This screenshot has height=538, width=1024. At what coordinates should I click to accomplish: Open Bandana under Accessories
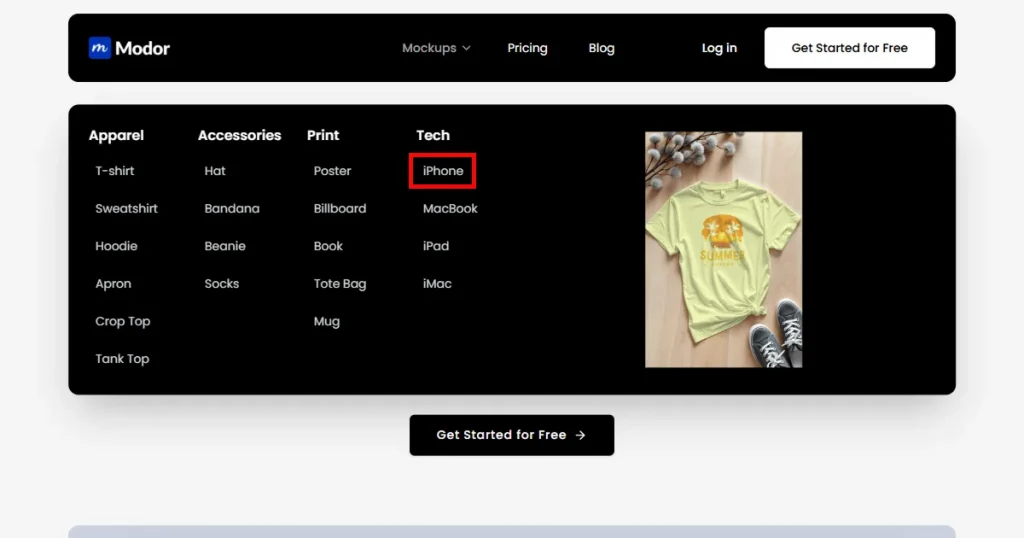tap(232, 209)
